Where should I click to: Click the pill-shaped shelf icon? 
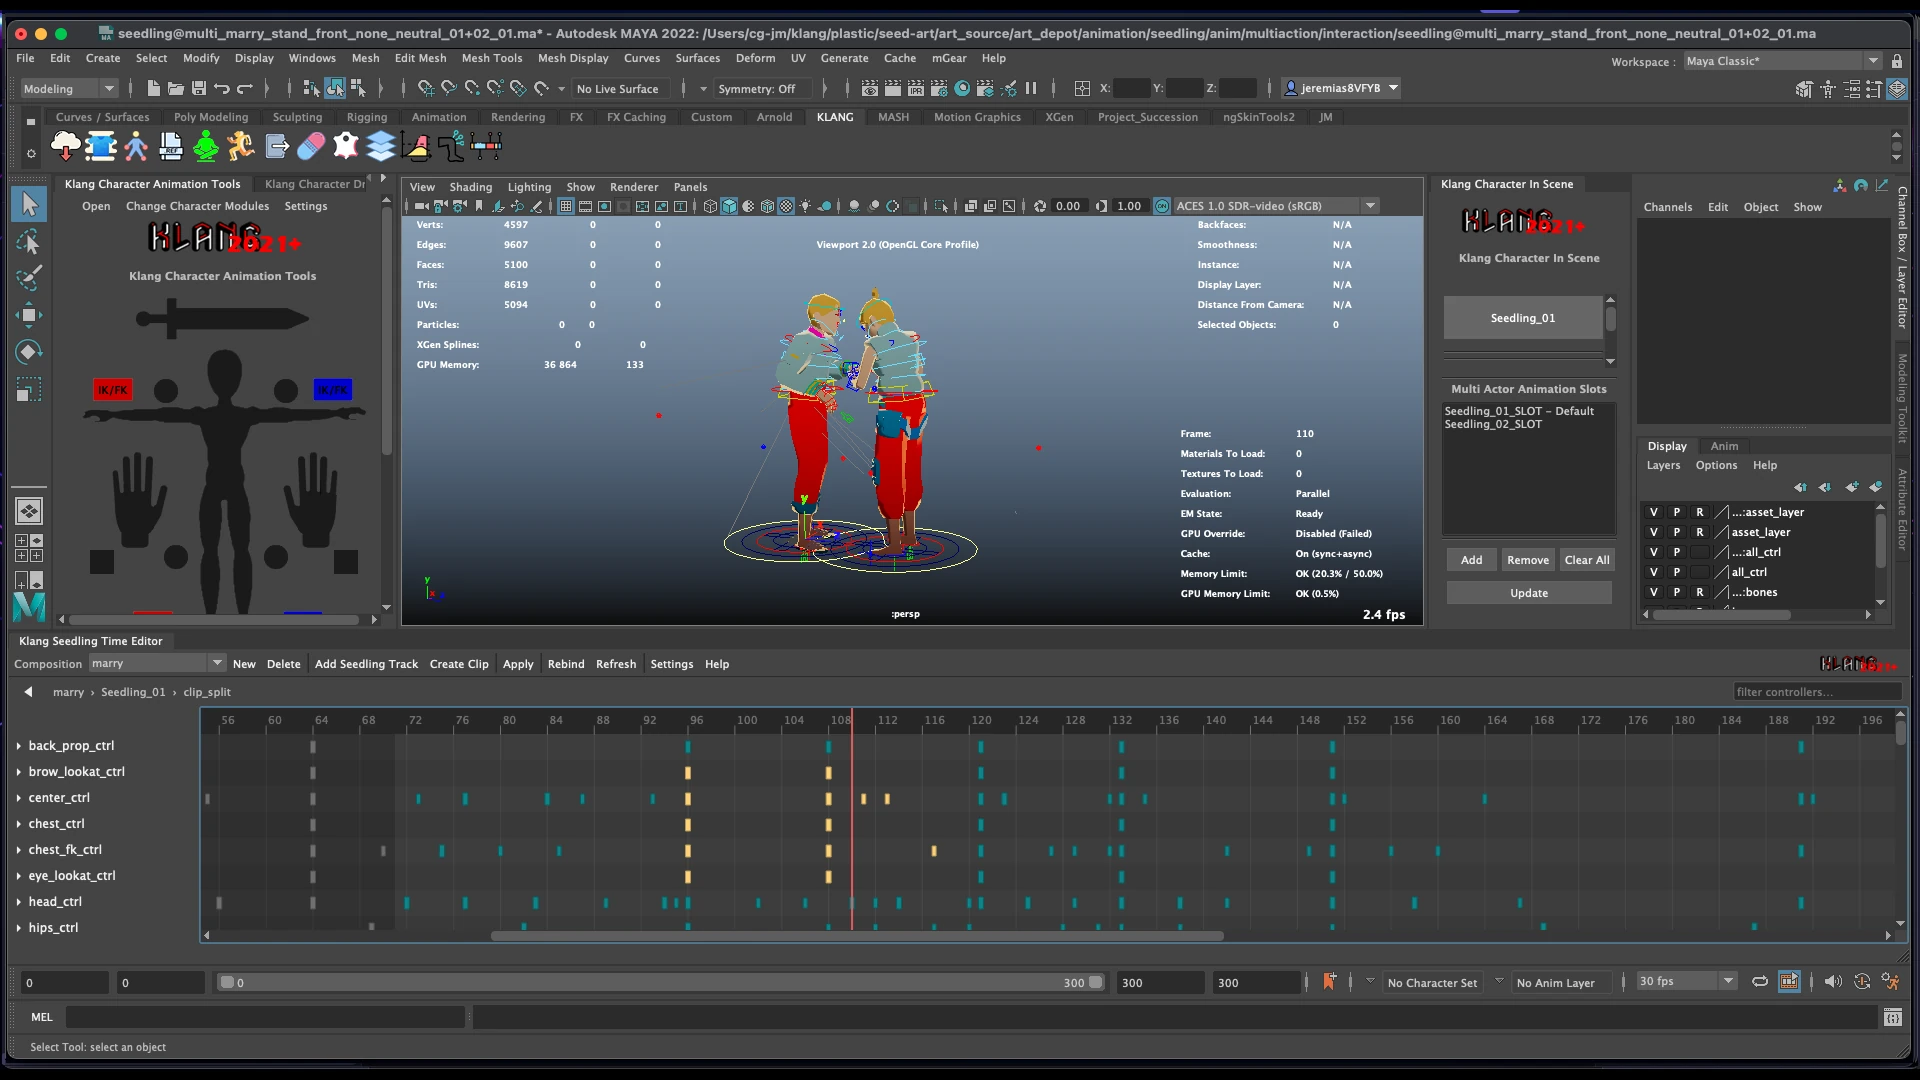[x=311, y=147]
